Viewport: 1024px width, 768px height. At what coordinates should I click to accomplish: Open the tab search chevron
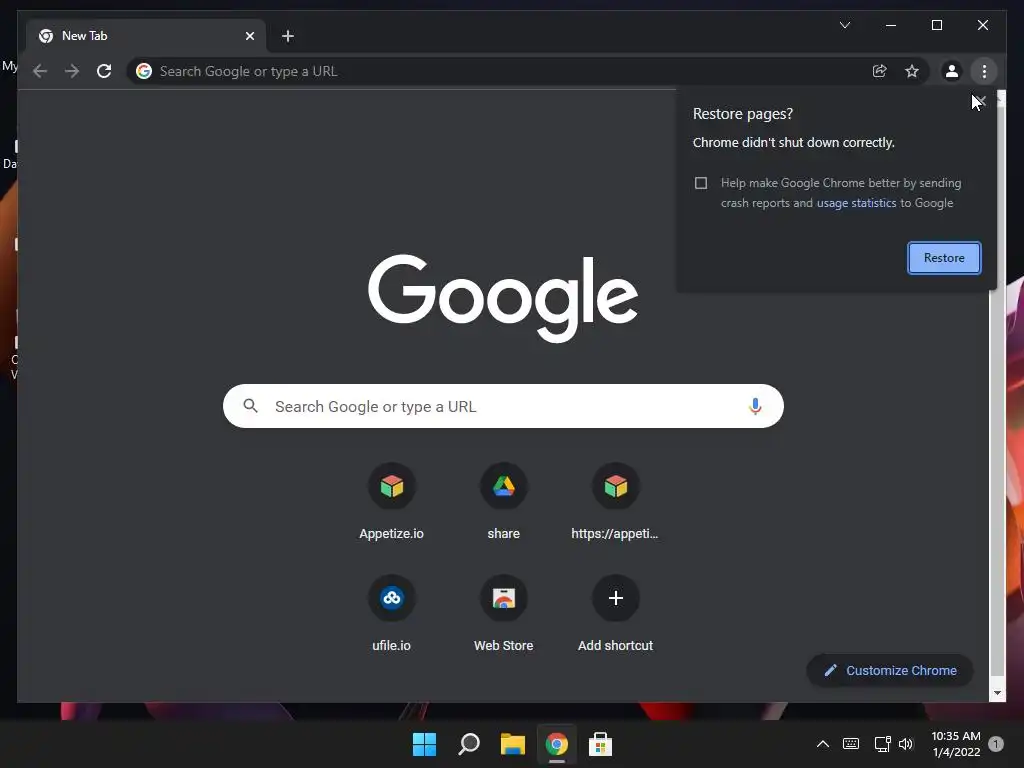click(844, 25)
